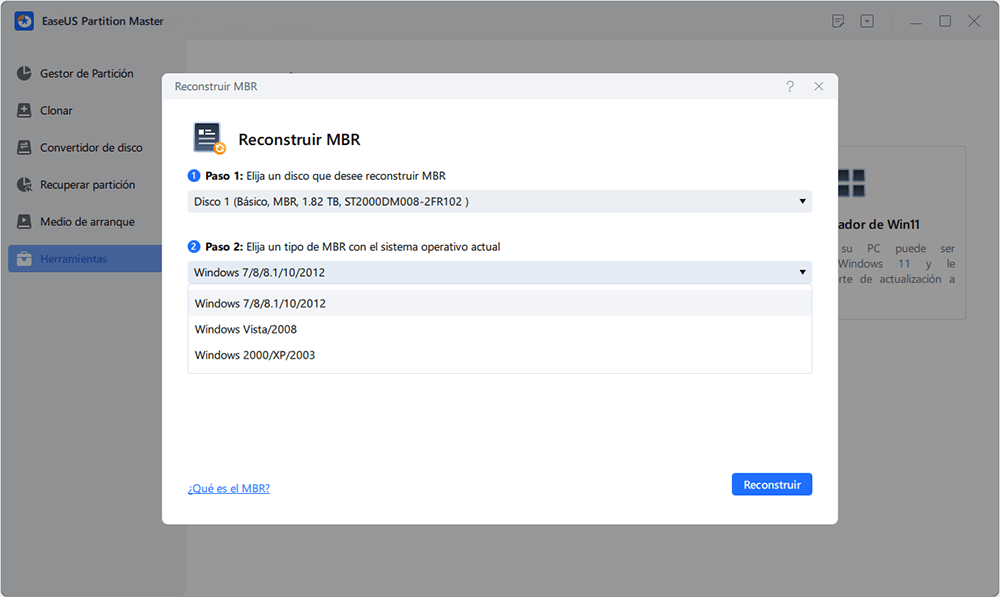
Task: Click the Gestor de Partición pie icon
Action: pos(24,73)
